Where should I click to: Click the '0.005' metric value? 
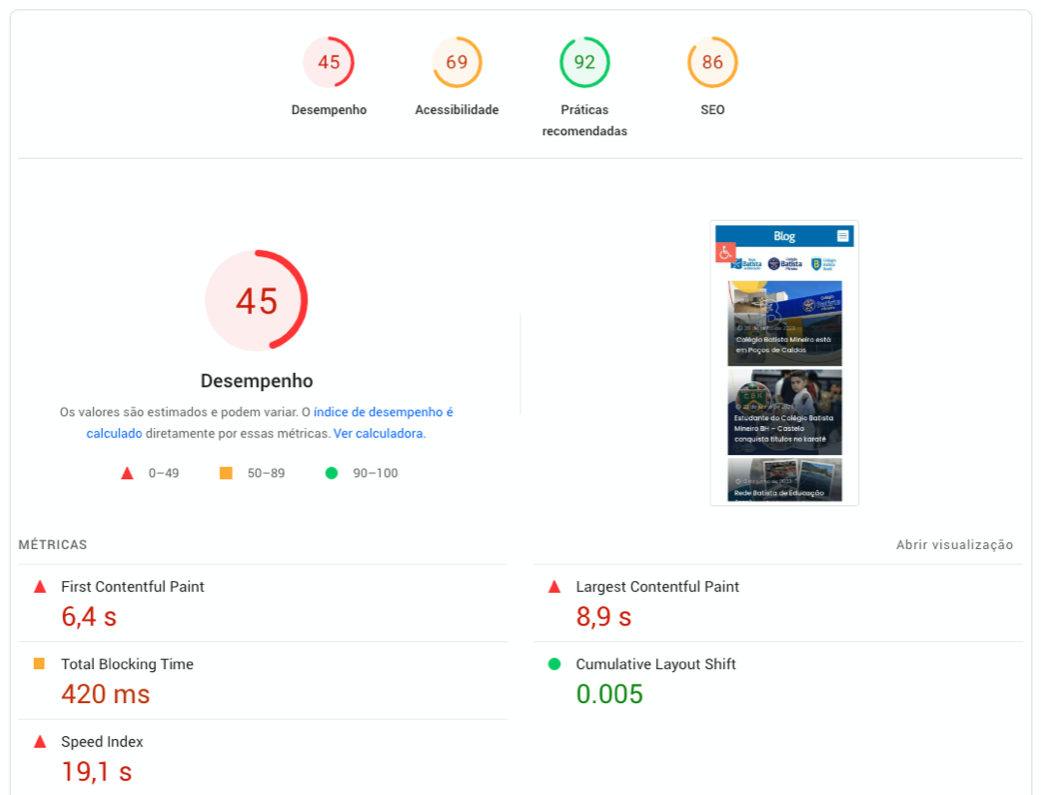[609, 694]
